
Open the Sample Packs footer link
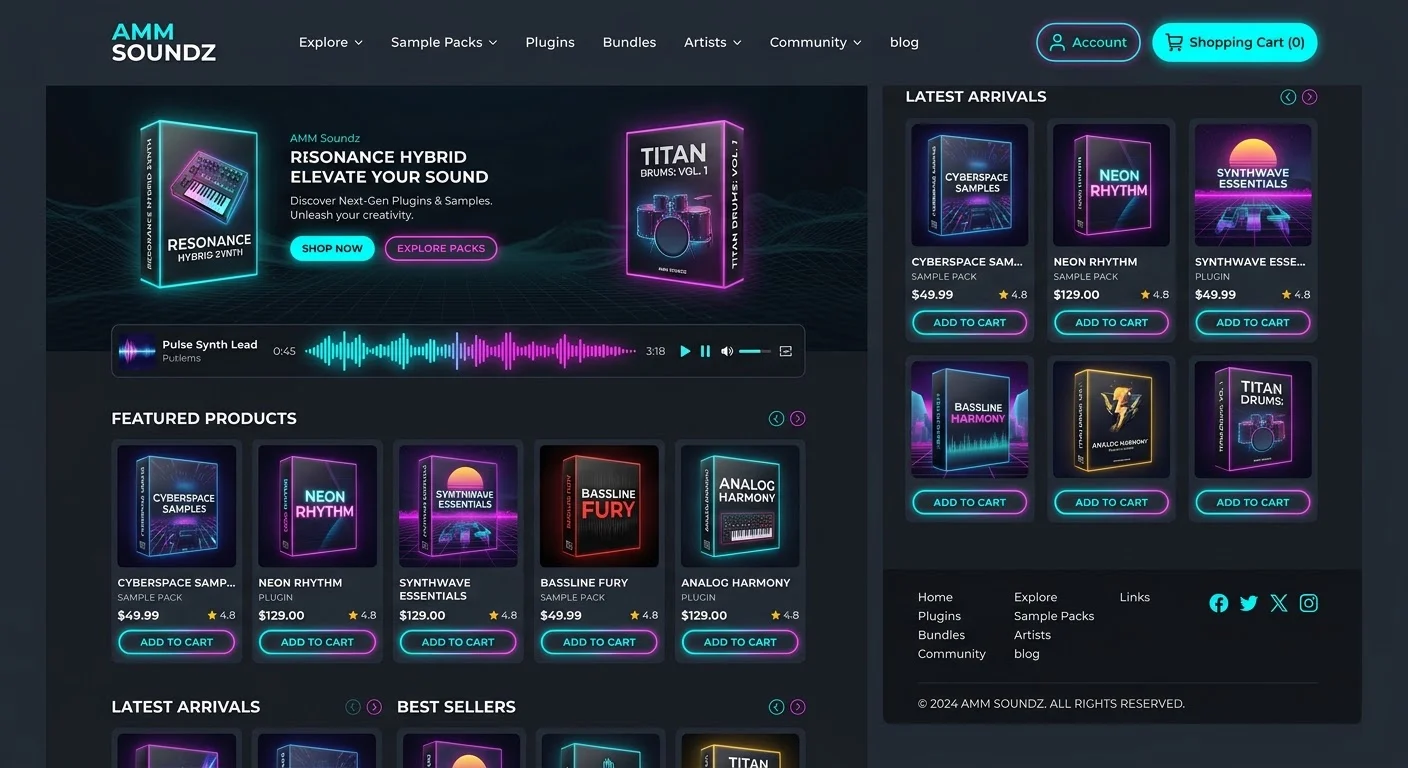[1054, 616]
